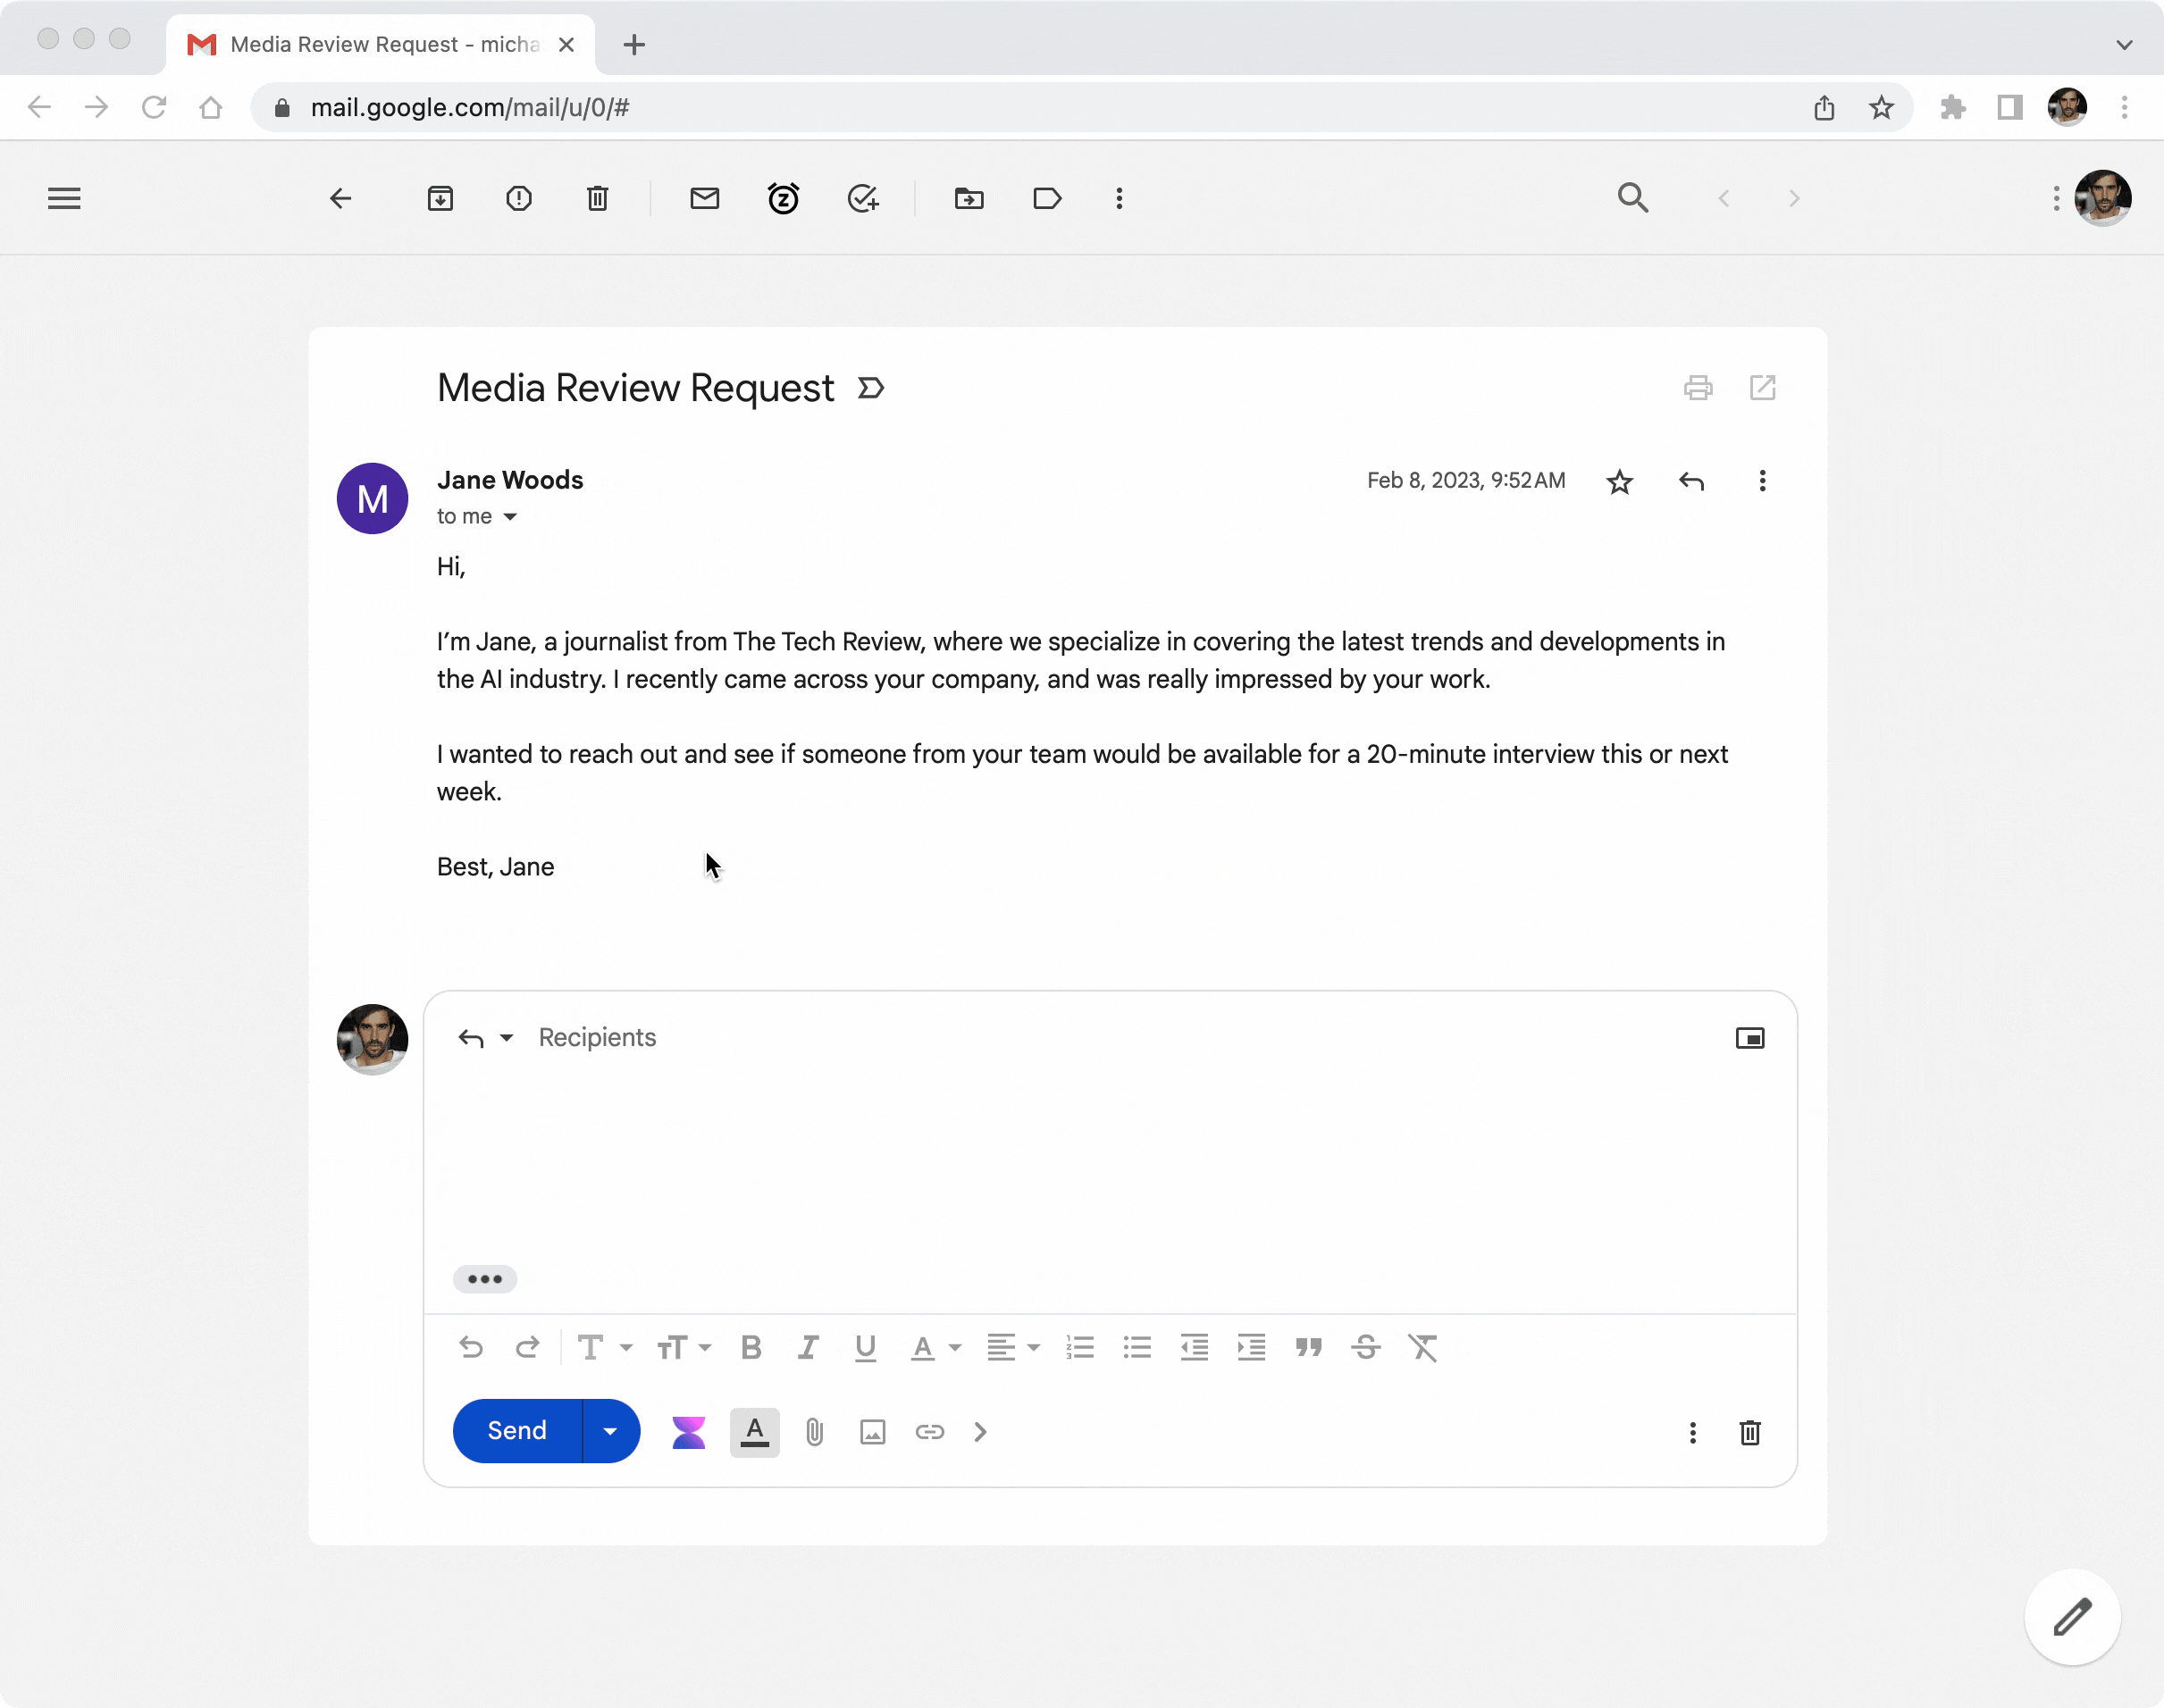The width and height of the screenshot is (2164, 1708).
Task: Toggle bold formatting
Action: 751,1348
